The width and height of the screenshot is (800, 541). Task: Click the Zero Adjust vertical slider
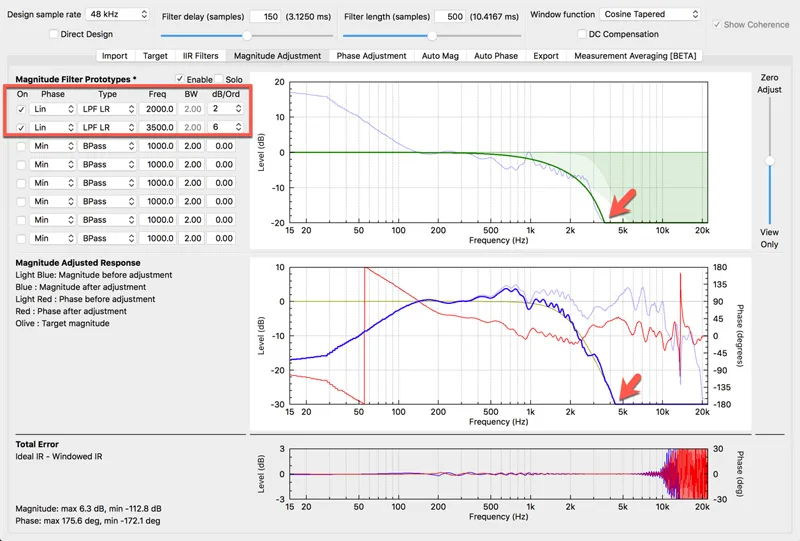769,161
